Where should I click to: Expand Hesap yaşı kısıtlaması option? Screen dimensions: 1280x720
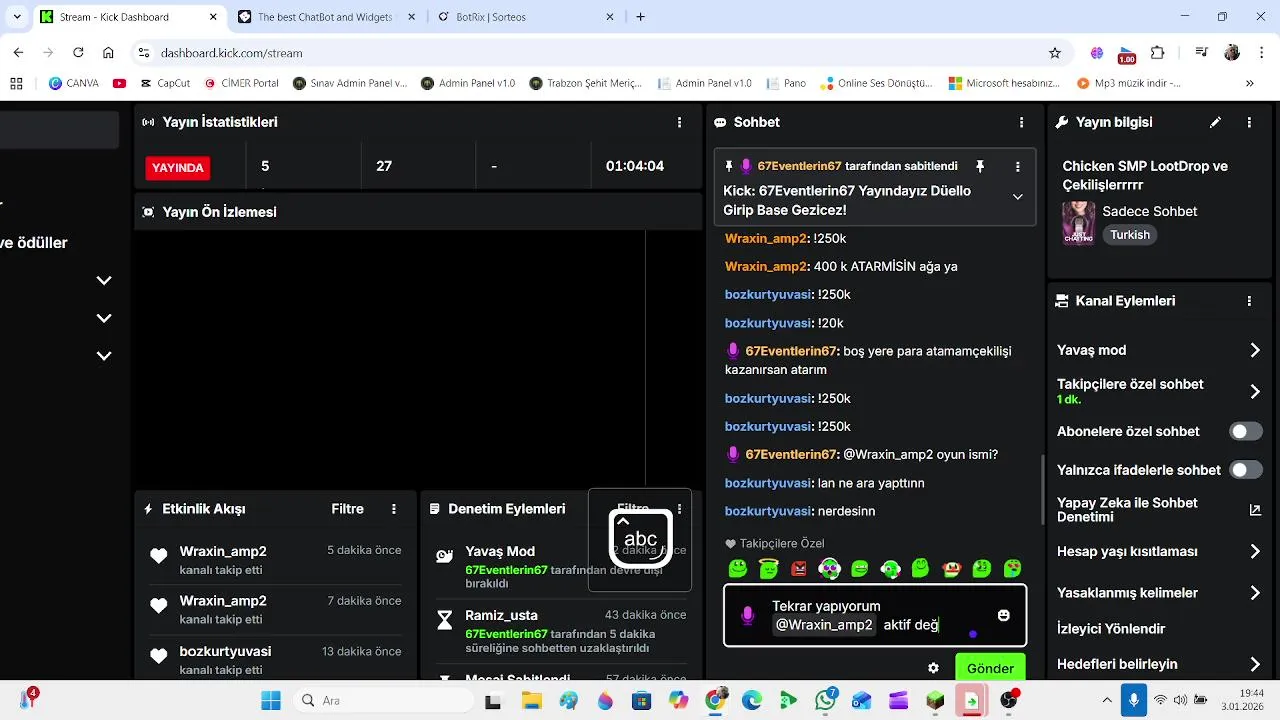pyautogui.click(x=1255, y=551)
